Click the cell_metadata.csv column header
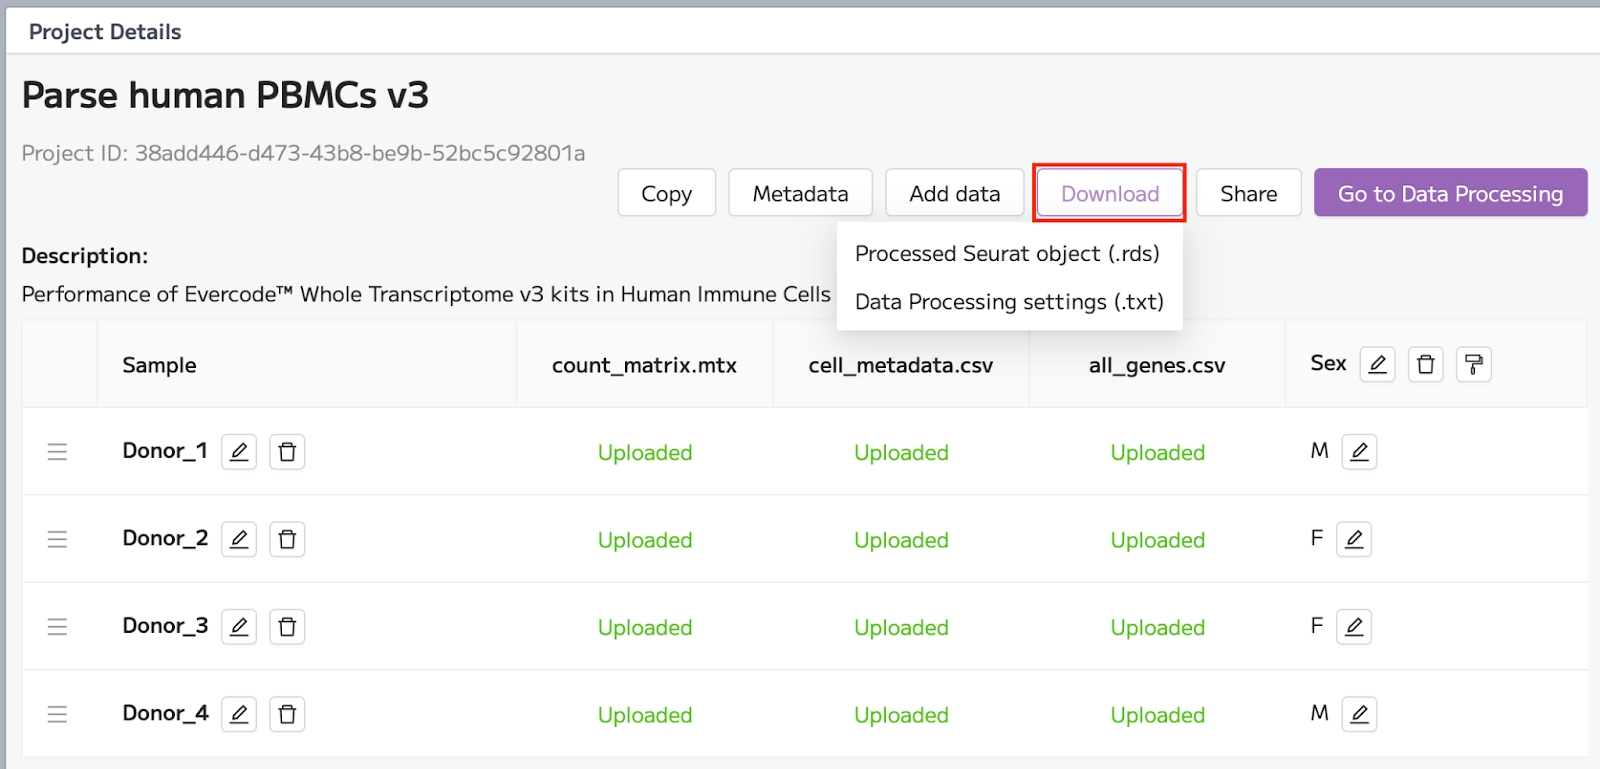The image size is (1600, 769). pos(901,365)
